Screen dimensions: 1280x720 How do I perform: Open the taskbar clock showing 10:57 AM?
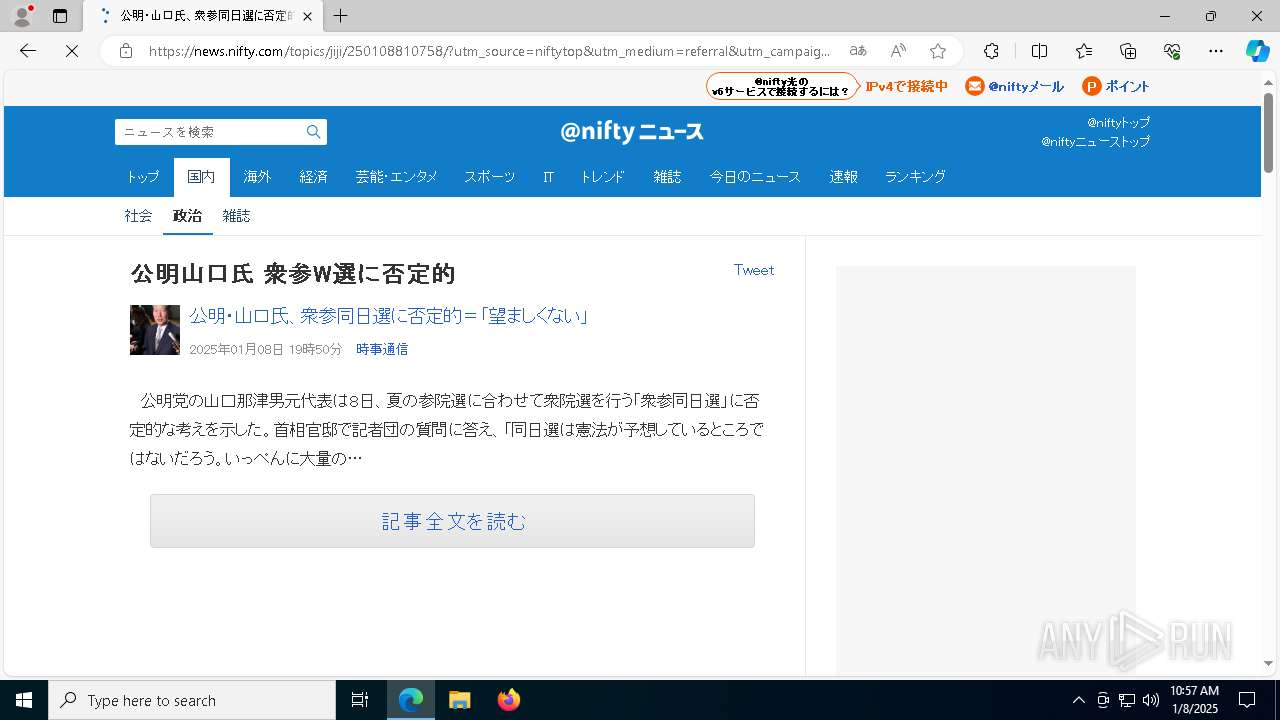(x=1194, y=700)
